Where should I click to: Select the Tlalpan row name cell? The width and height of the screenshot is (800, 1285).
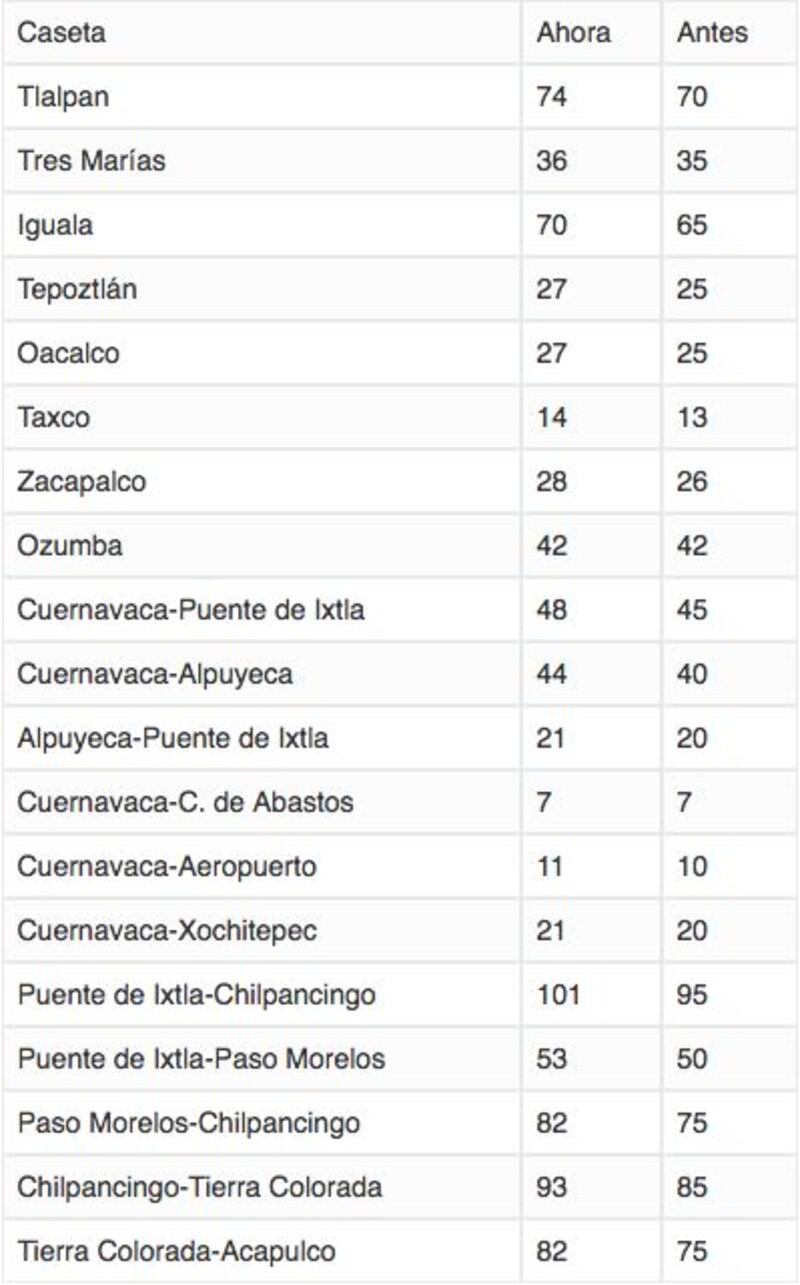click(63, 97)
